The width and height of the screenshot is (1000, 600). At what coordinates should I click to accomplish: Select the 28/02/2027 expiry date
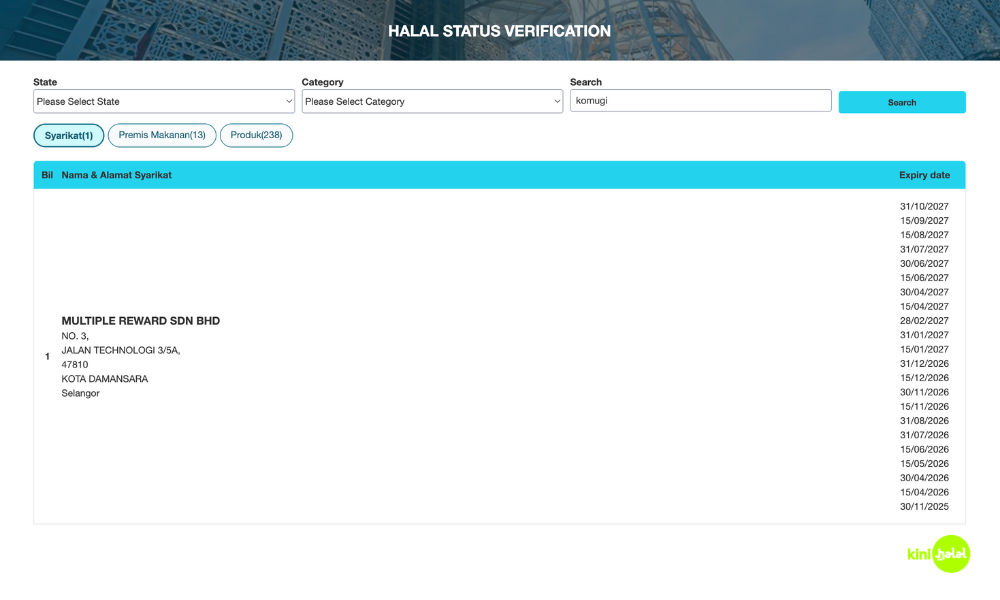pos(924,321)
